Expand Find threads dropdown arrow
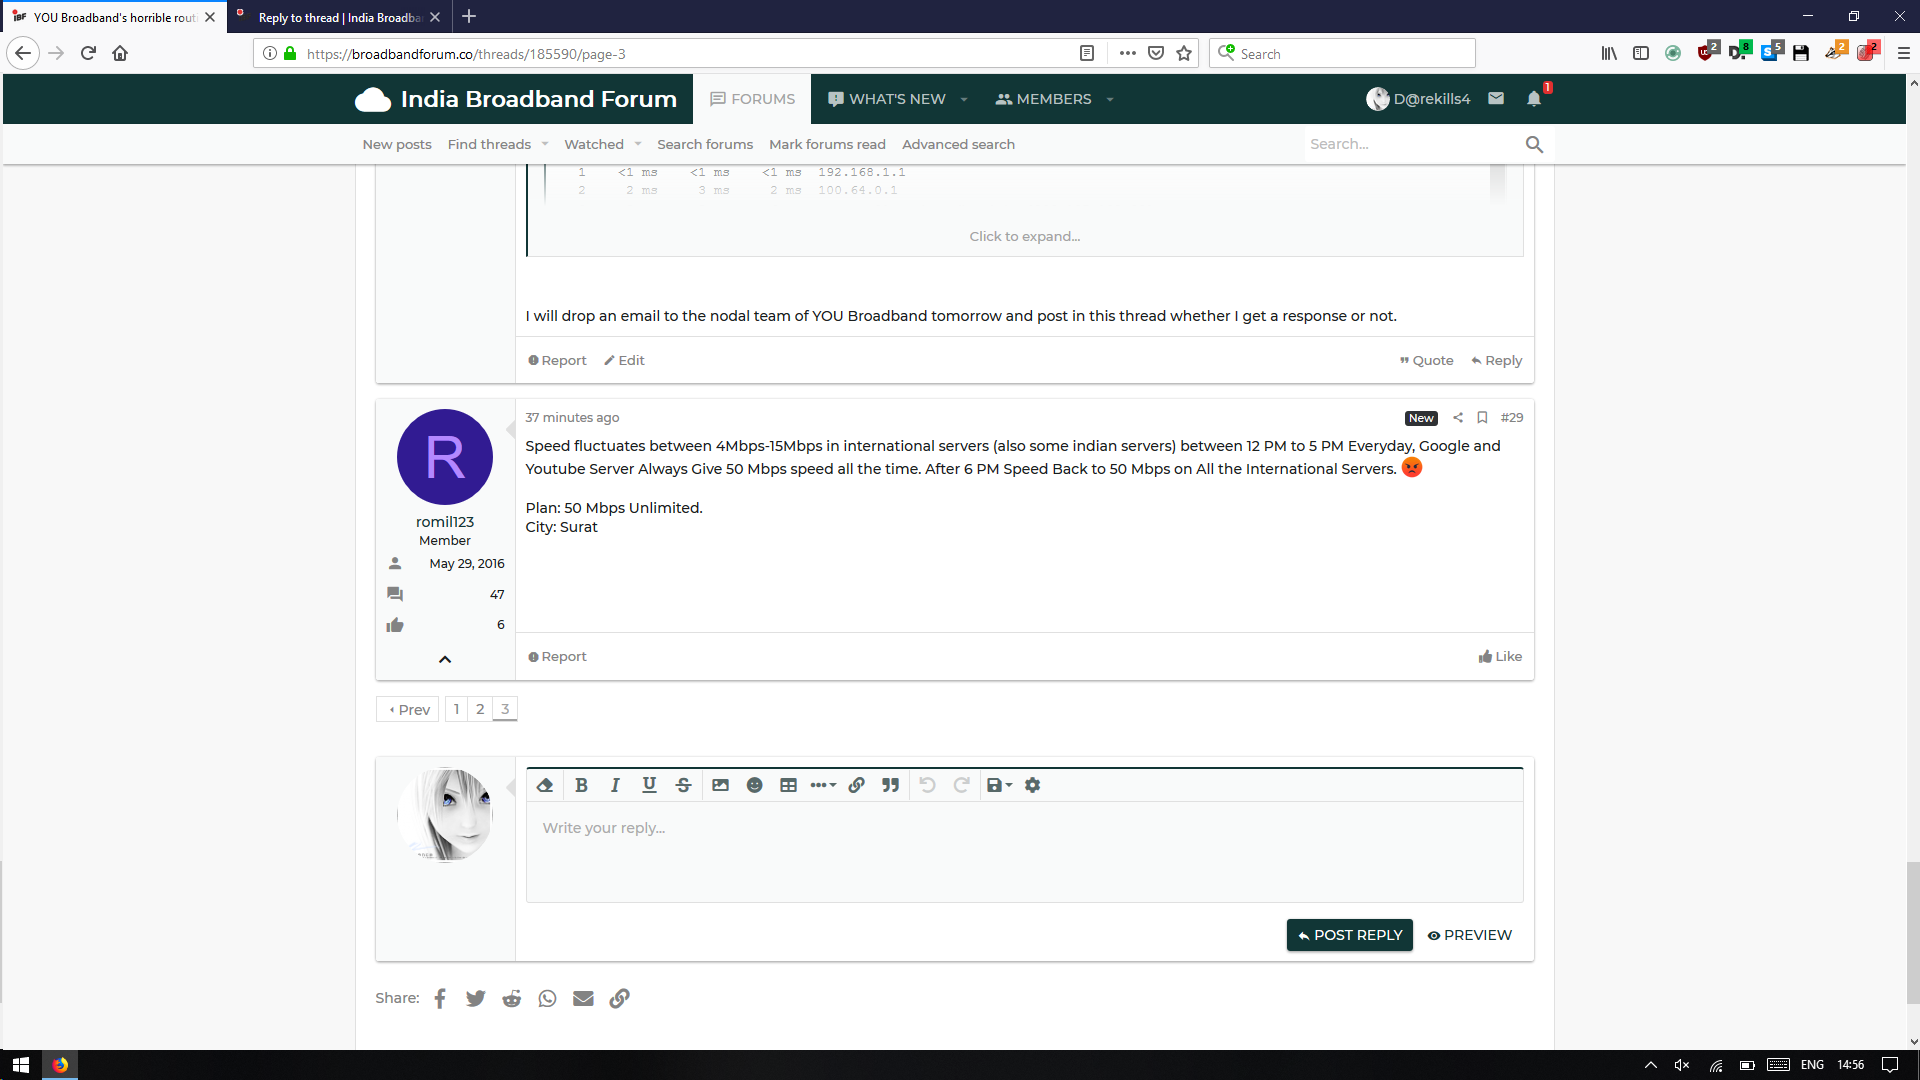 coord(545,145)
